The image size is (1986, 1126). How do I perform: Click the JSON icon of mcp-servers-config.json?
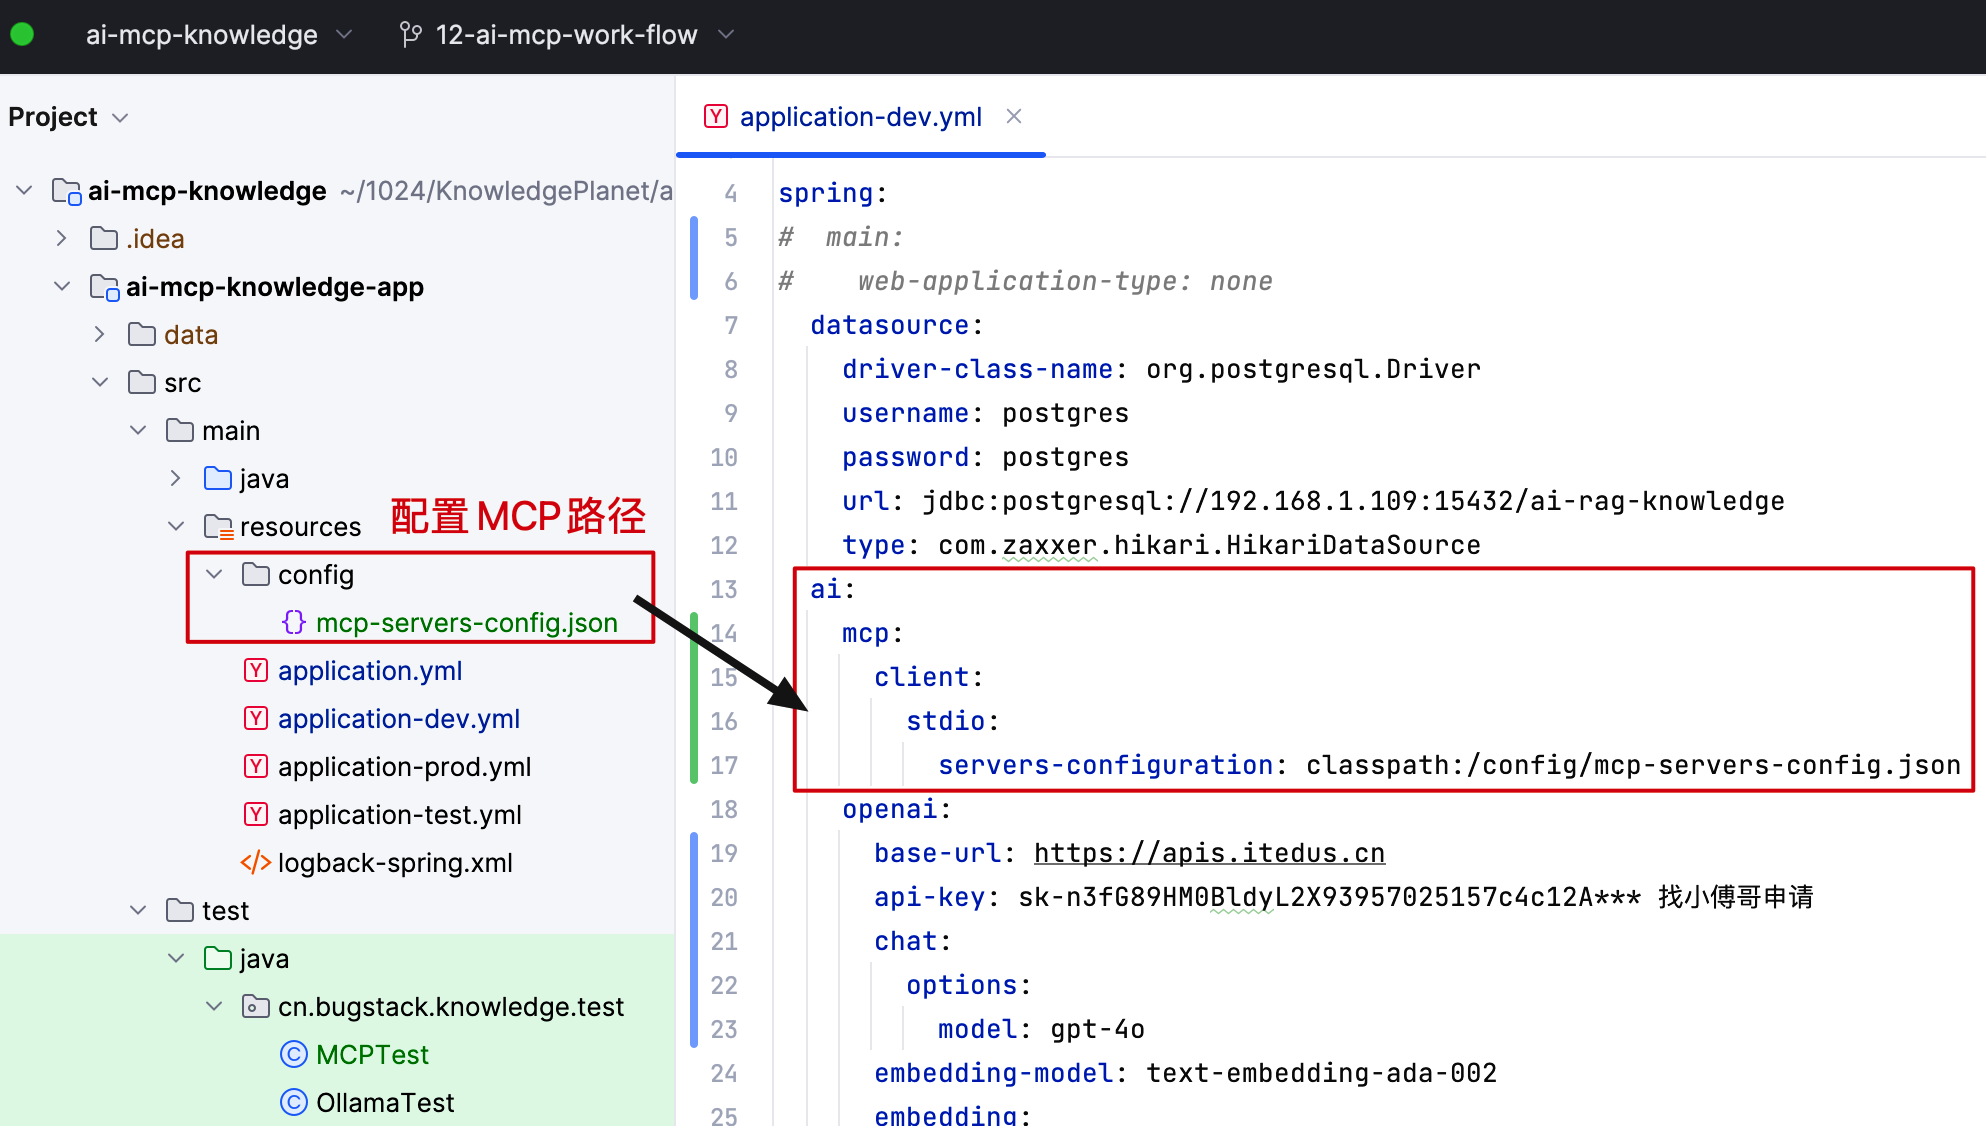coord(294,622)
